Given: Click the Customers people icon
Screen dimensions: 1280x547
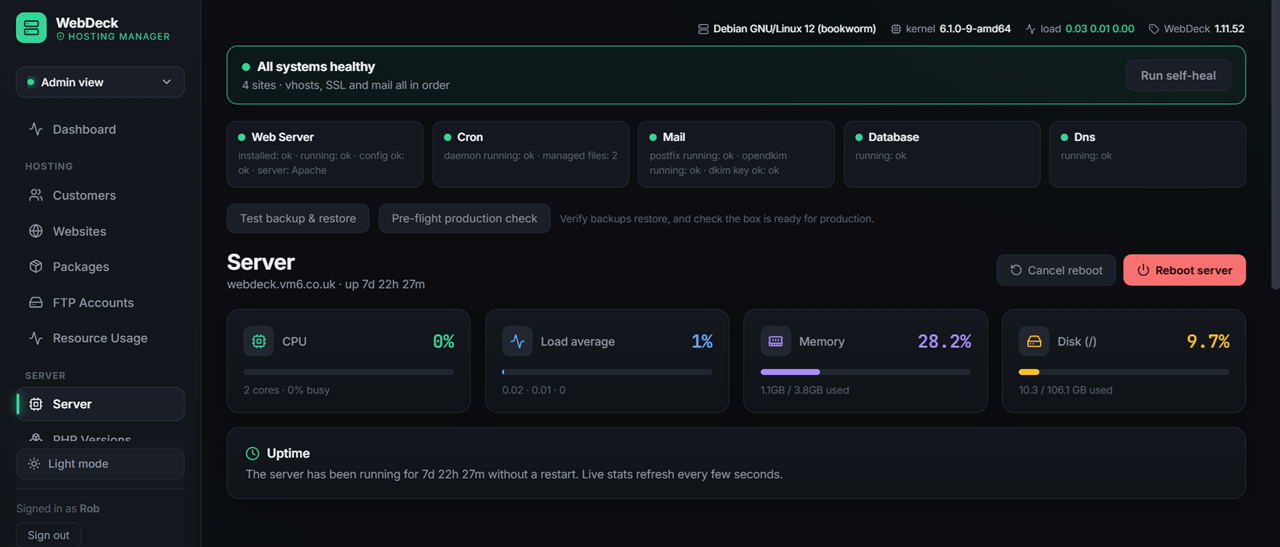Looking at the screenshot, I should tap(36, 195).
